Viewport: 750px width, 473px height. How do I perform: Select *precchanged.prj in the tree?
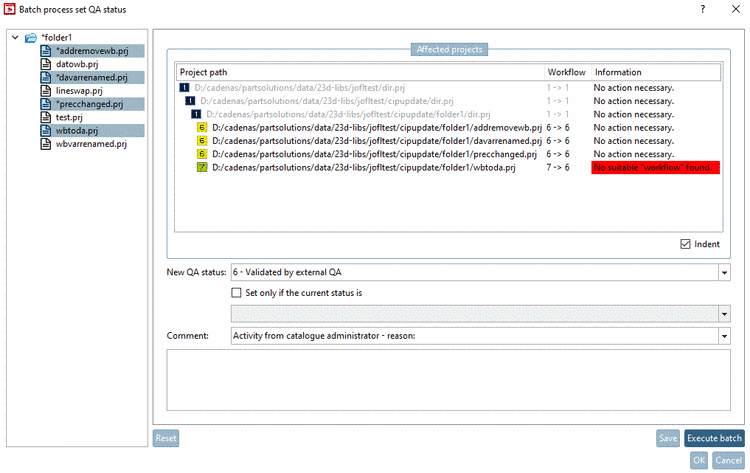89,104
